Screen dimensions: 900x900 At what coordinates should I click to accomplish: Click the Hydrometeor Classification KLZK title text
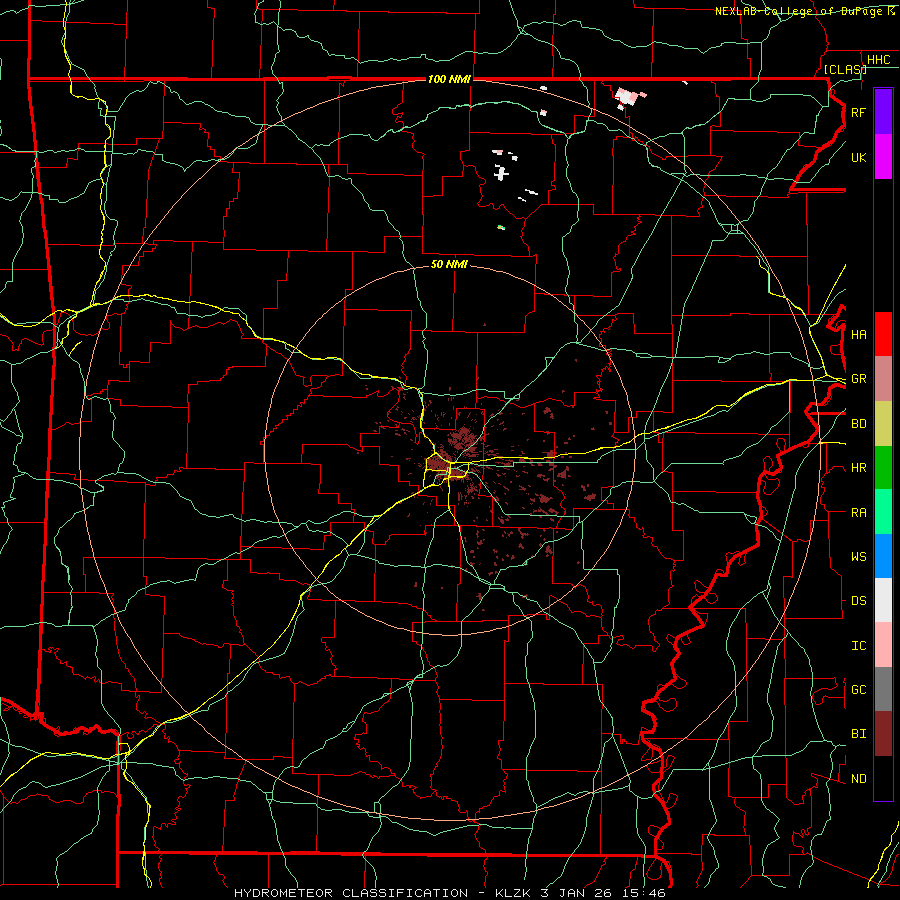pyautogui.click(x=450, y=893)
